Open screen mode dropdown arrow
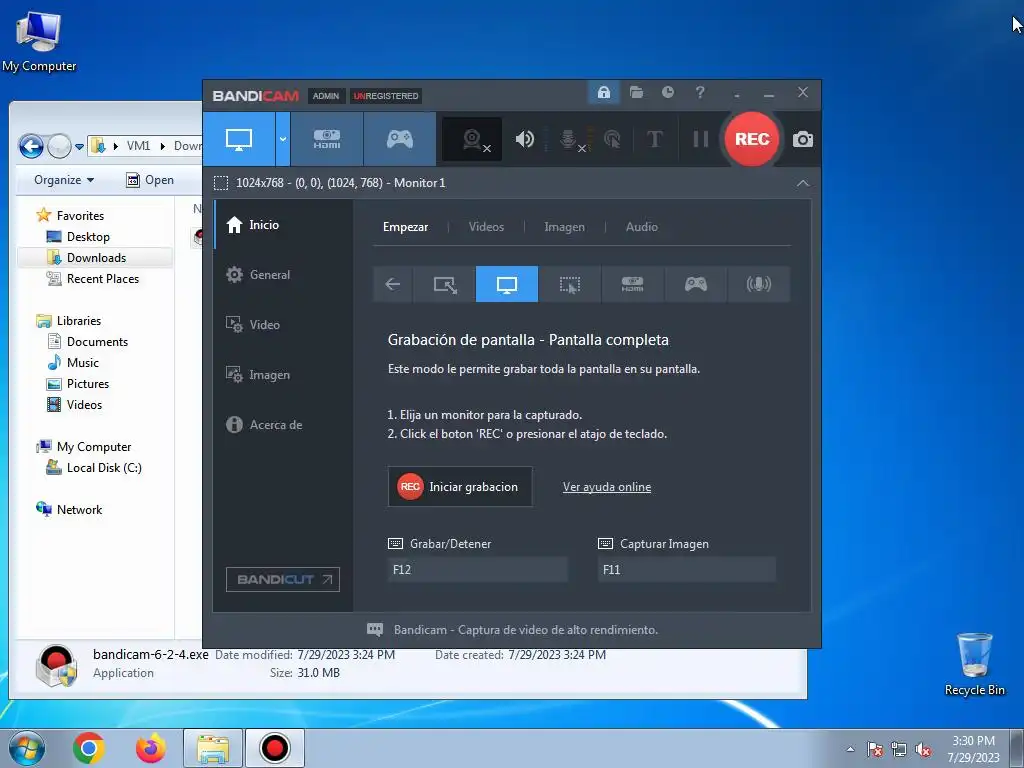The height and width of the screenshot is (768, 1024). [x=283, y=139]
